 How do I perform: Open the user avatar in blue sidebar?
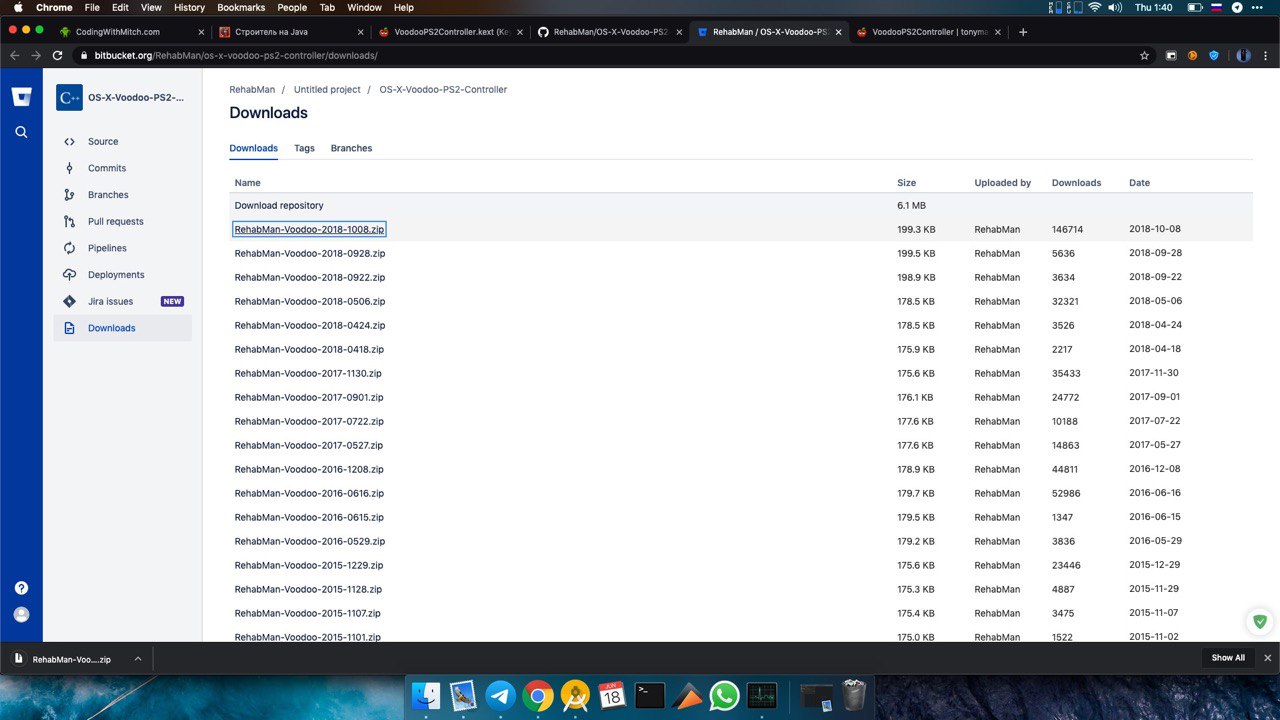(x=21, y=615)
